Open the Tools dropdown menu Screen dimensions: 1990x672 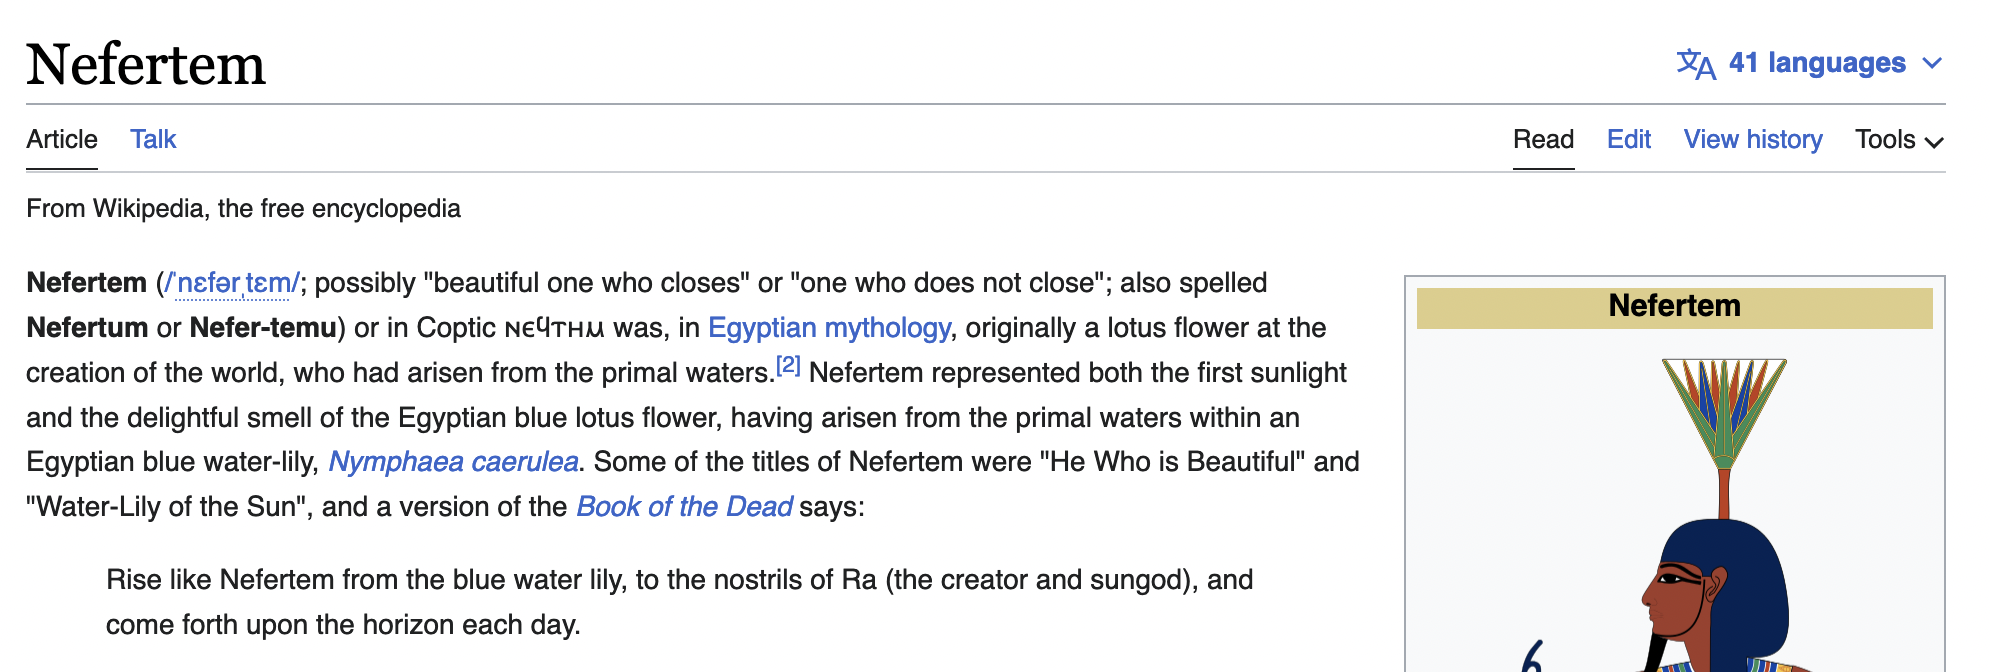pos(1898,140)
